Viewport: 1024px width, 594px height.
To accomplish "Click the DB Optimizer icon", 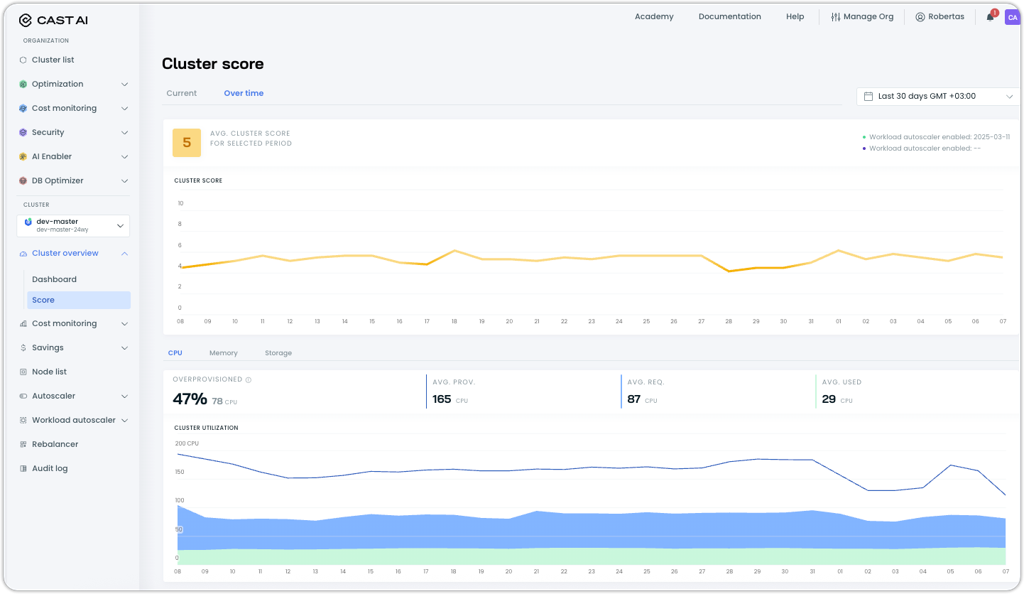I will coord(23,181).
